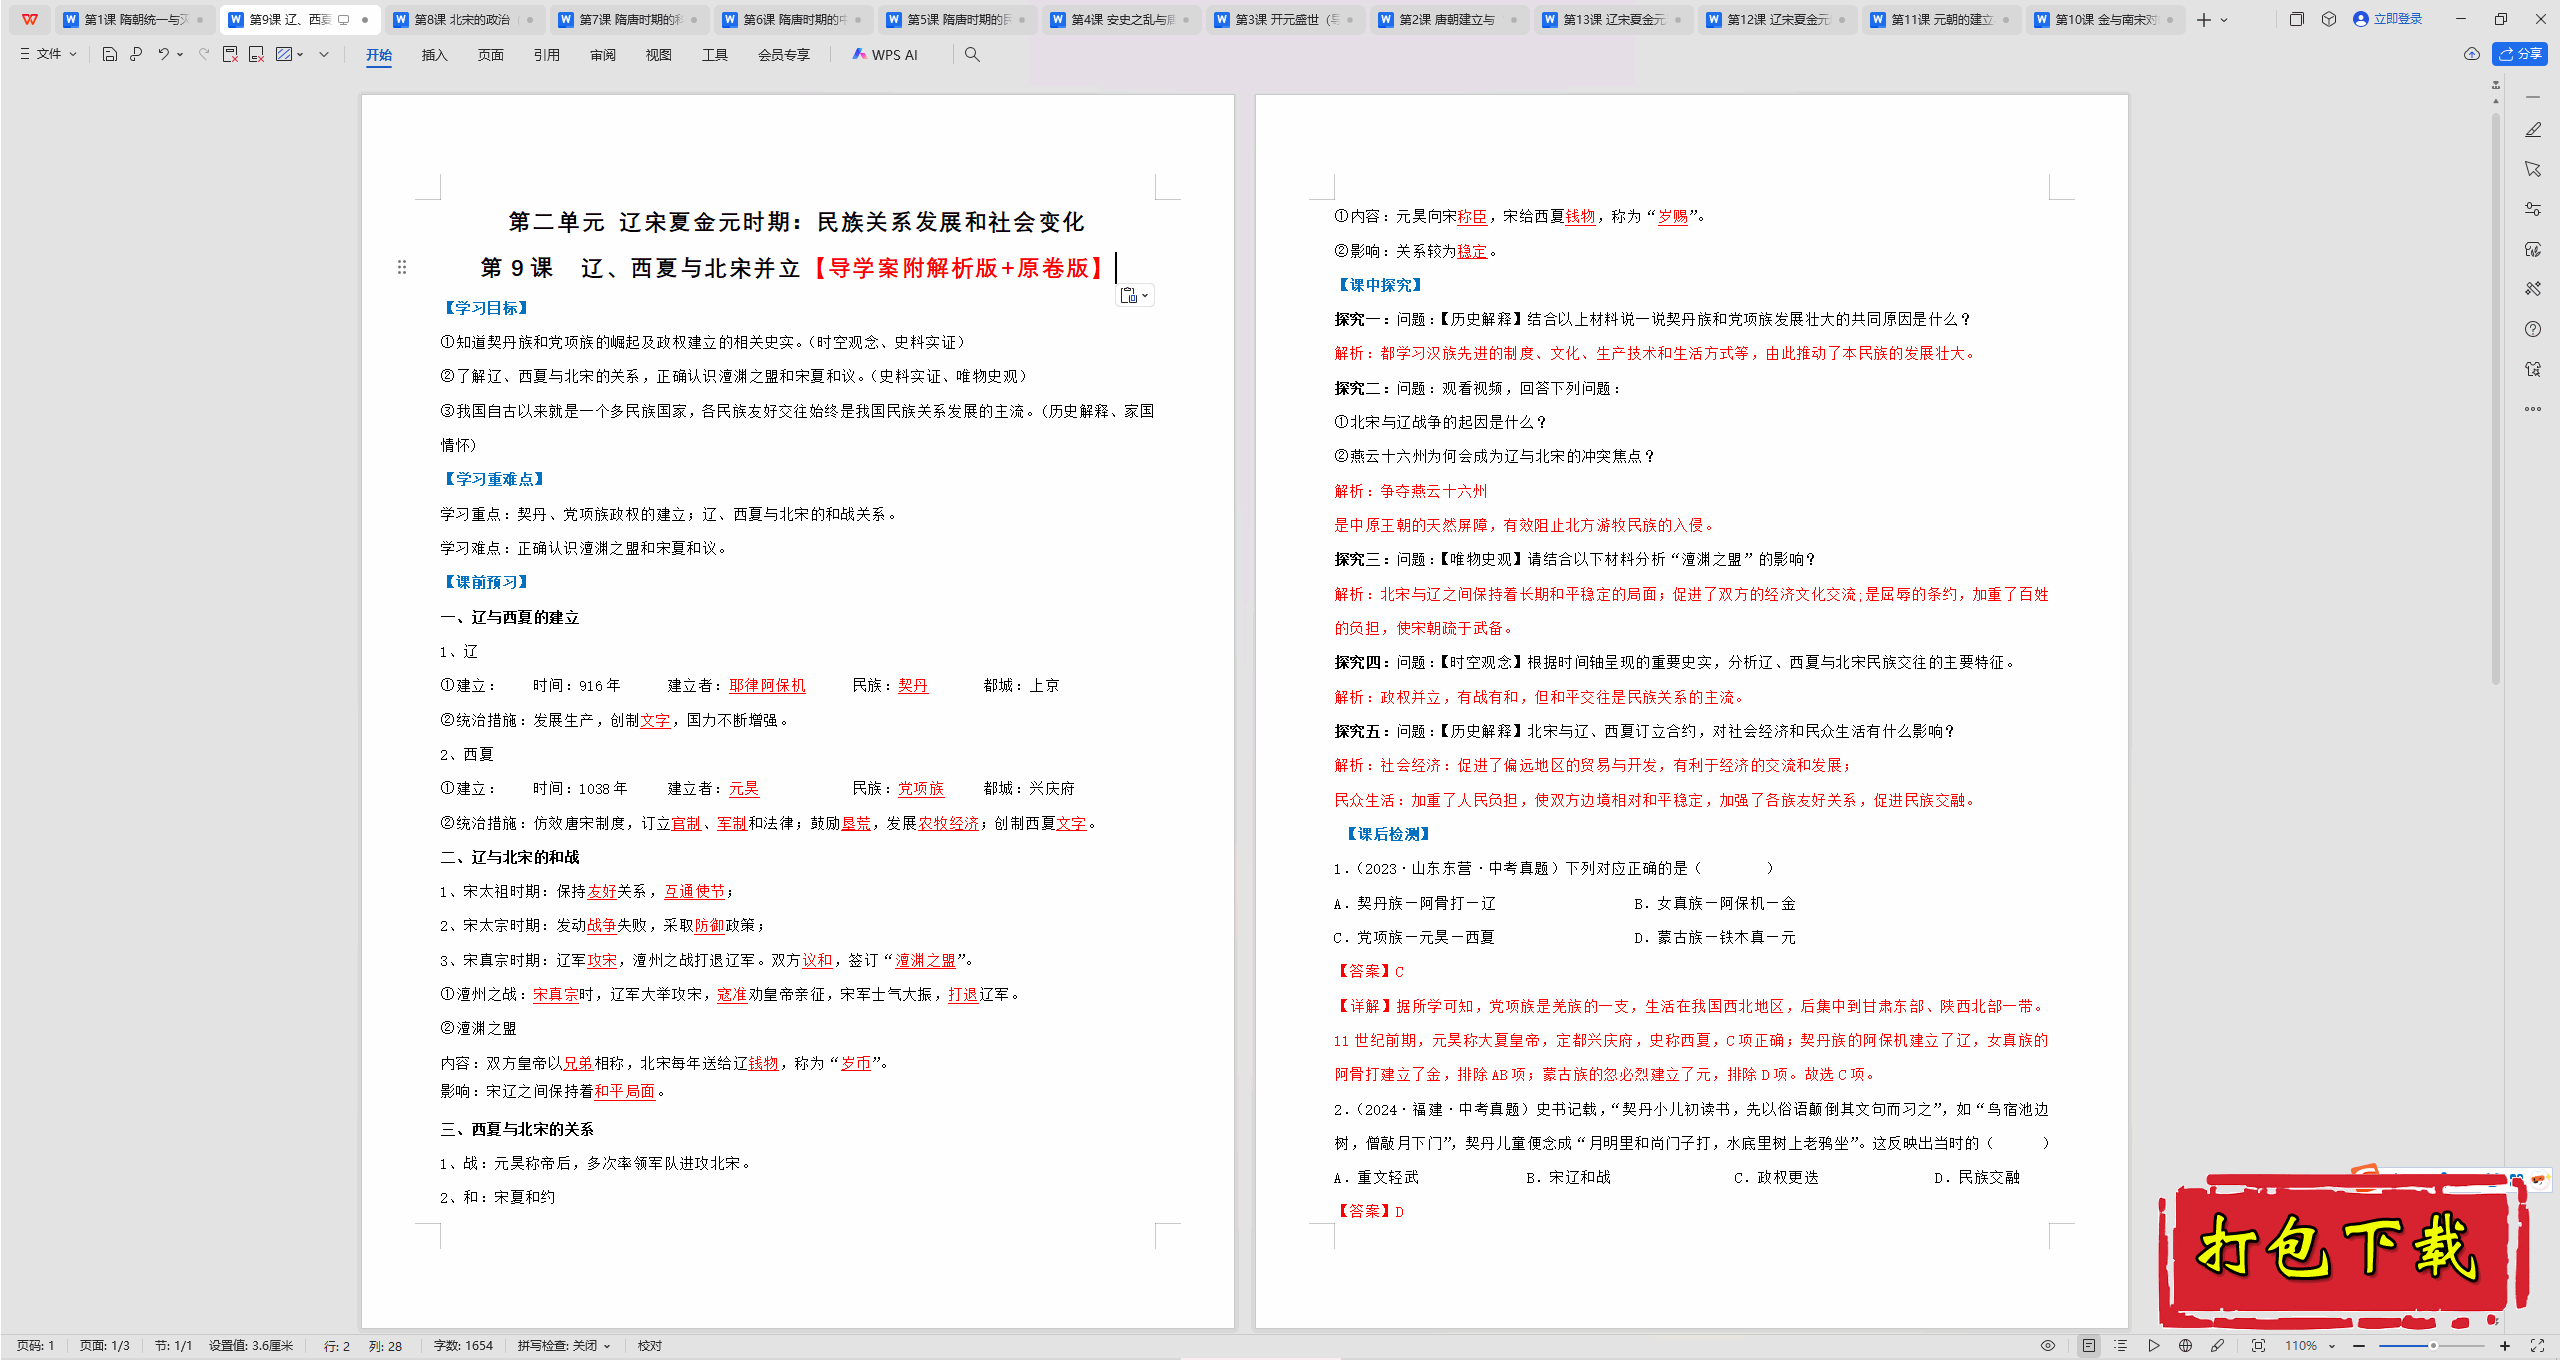2560x1360 pixels.
Task: Select the 视图 ribbon tab
Action: pos(659,55)
